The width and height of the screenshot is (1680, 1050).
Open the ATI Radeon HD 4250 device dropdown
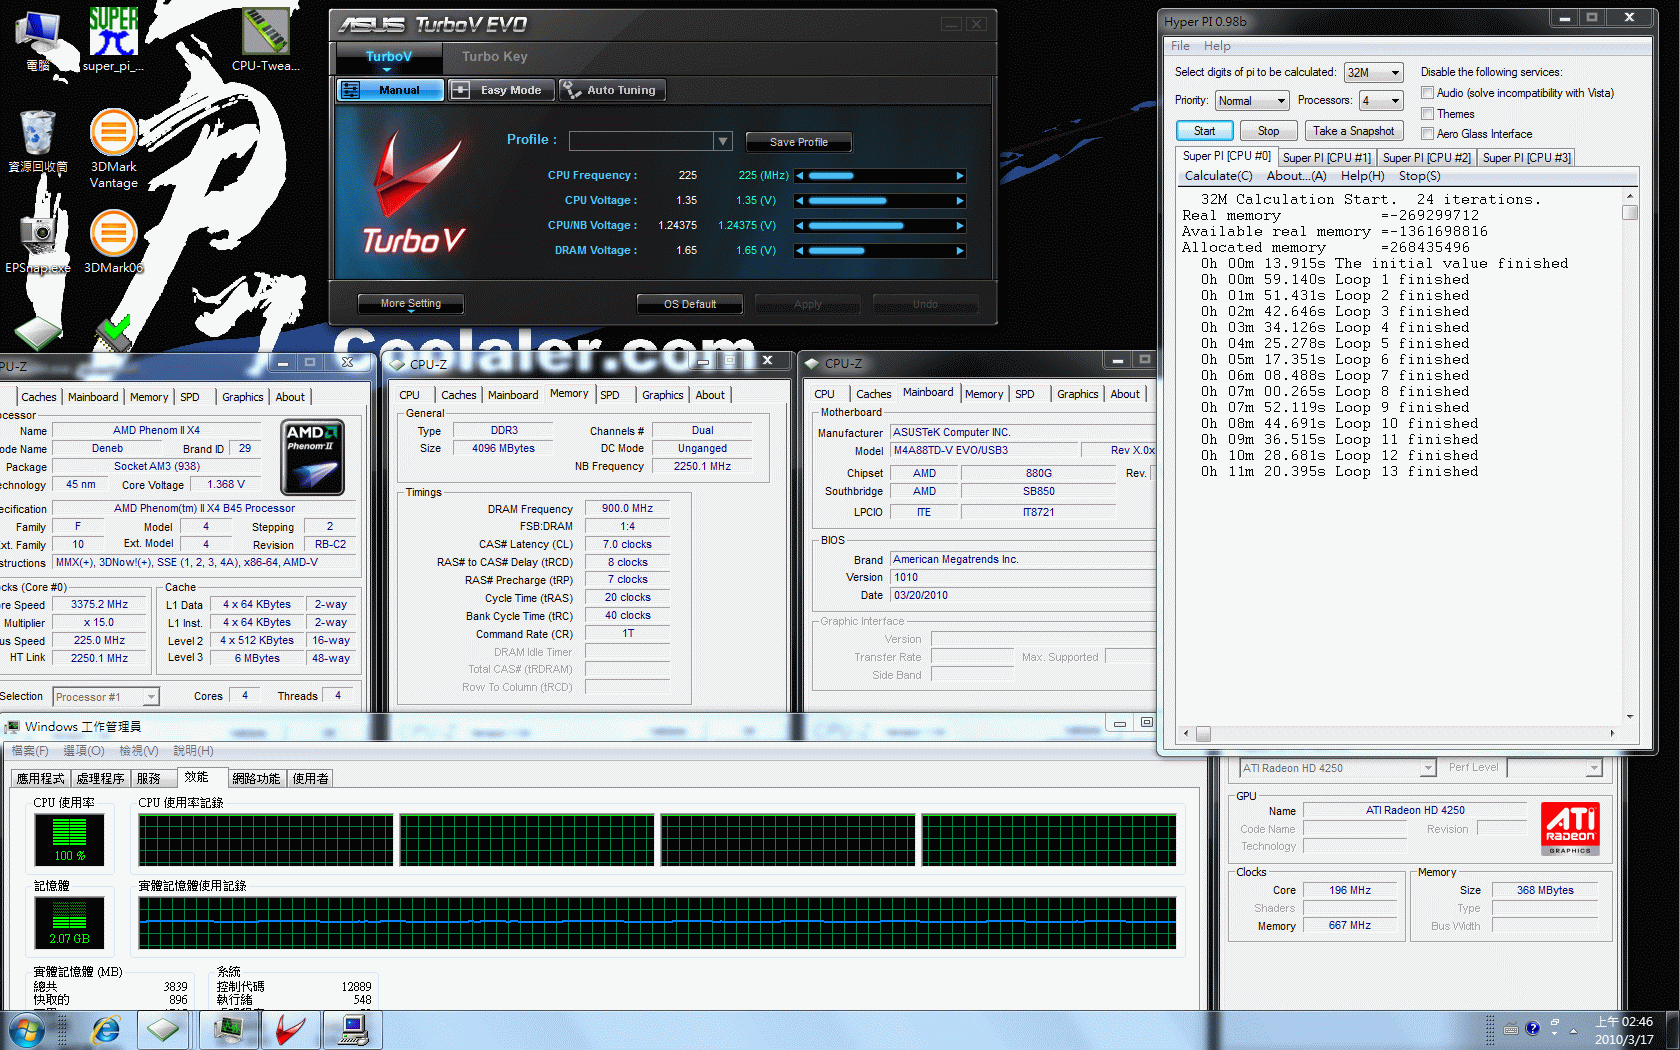(x=1338, y=768)
